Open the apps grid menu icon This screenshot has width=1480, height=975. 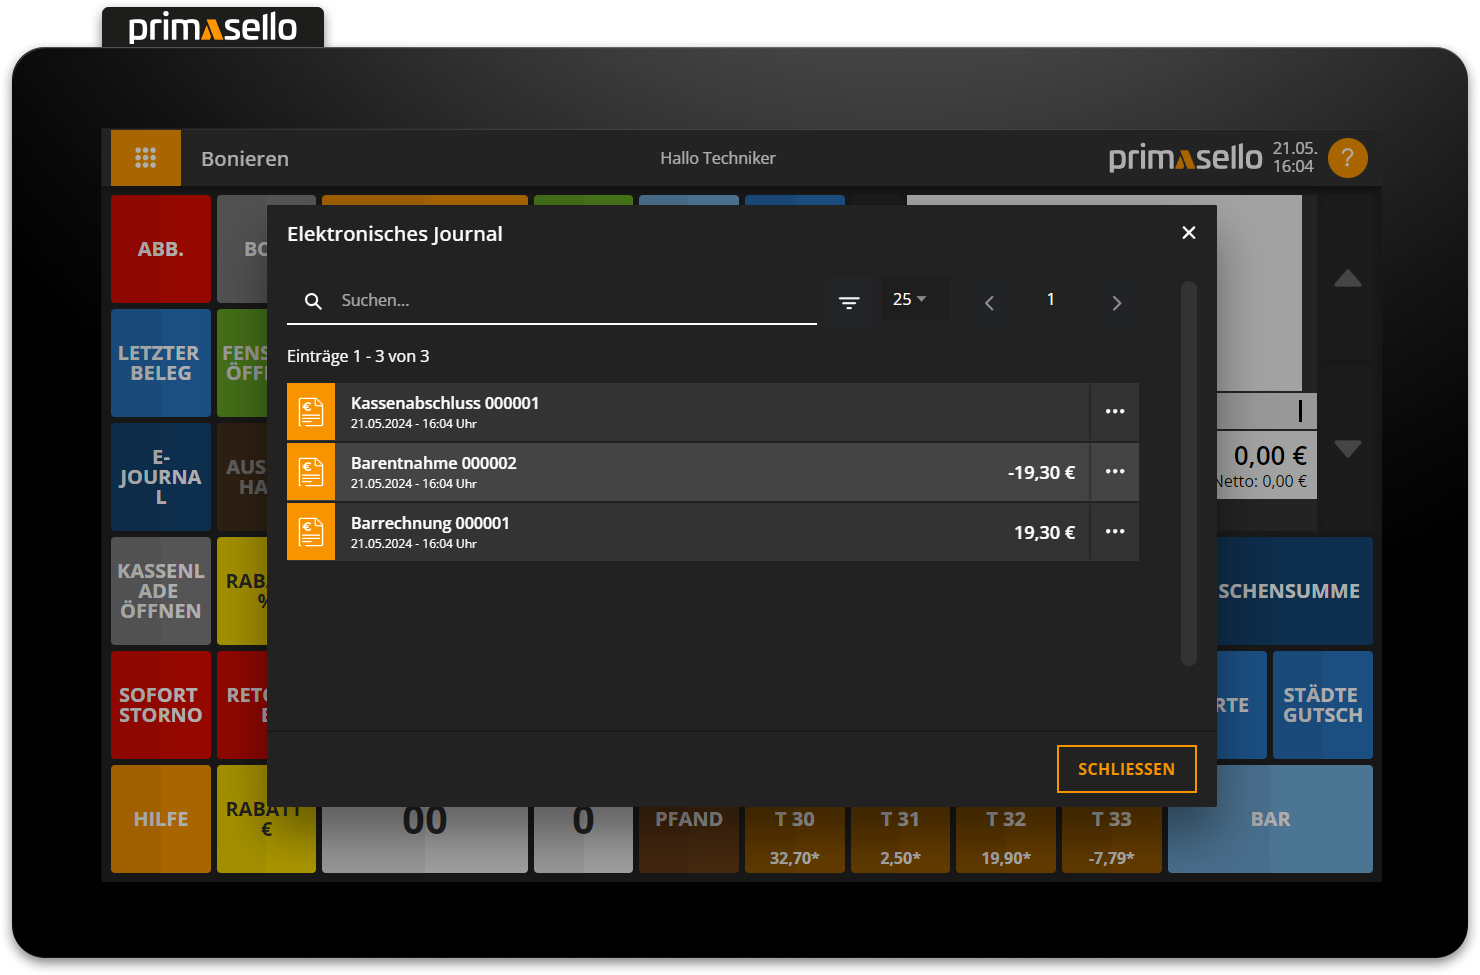point(146,158)
